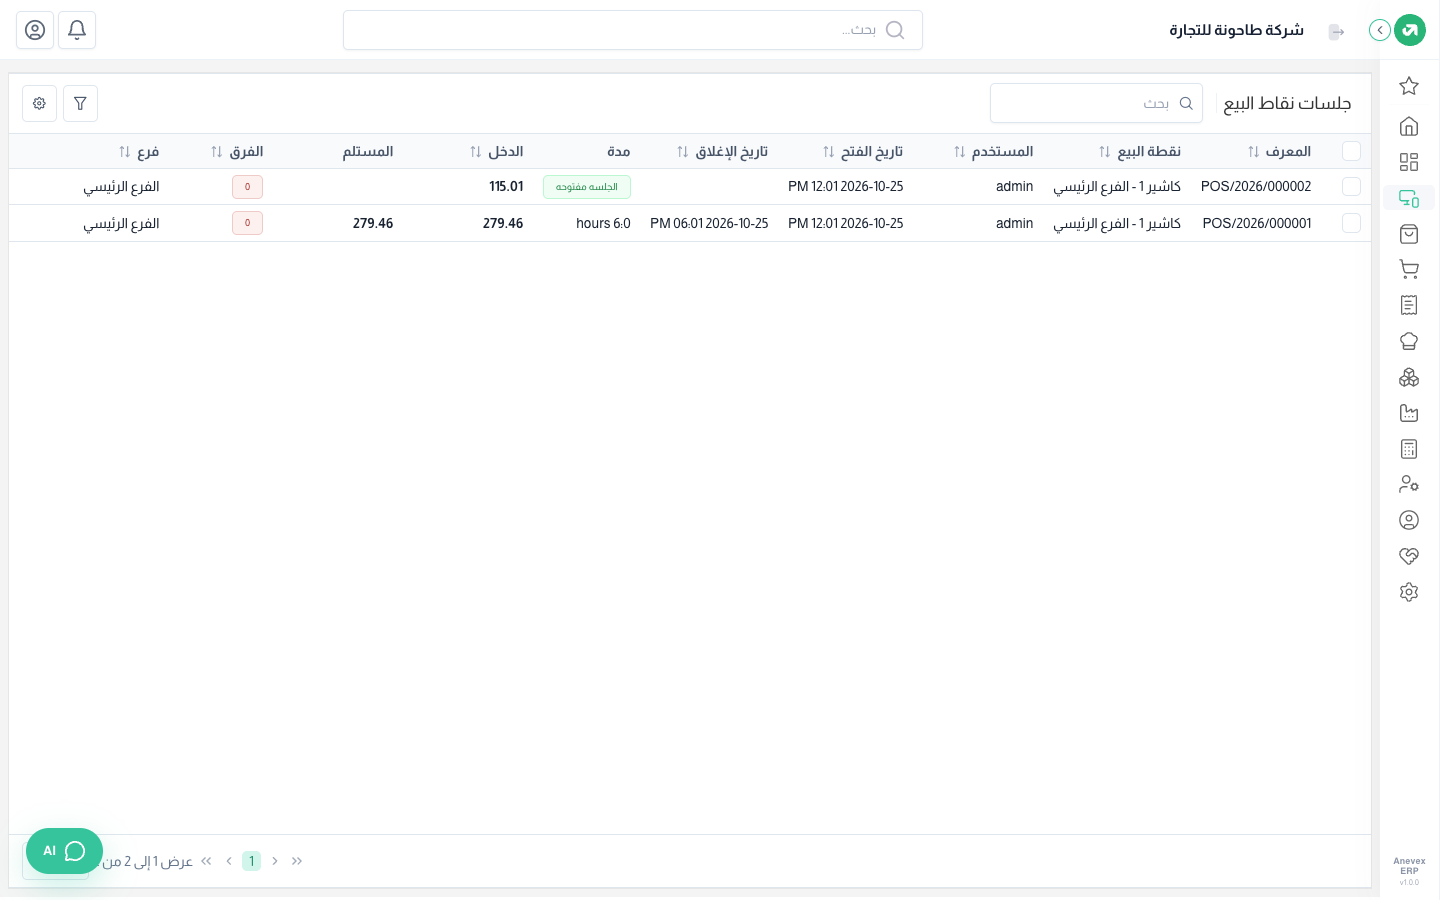This screenshot has height=900, width=1440.
Task: Open the person circle icon in the sidebar
Action: [x=1409, y=520]
